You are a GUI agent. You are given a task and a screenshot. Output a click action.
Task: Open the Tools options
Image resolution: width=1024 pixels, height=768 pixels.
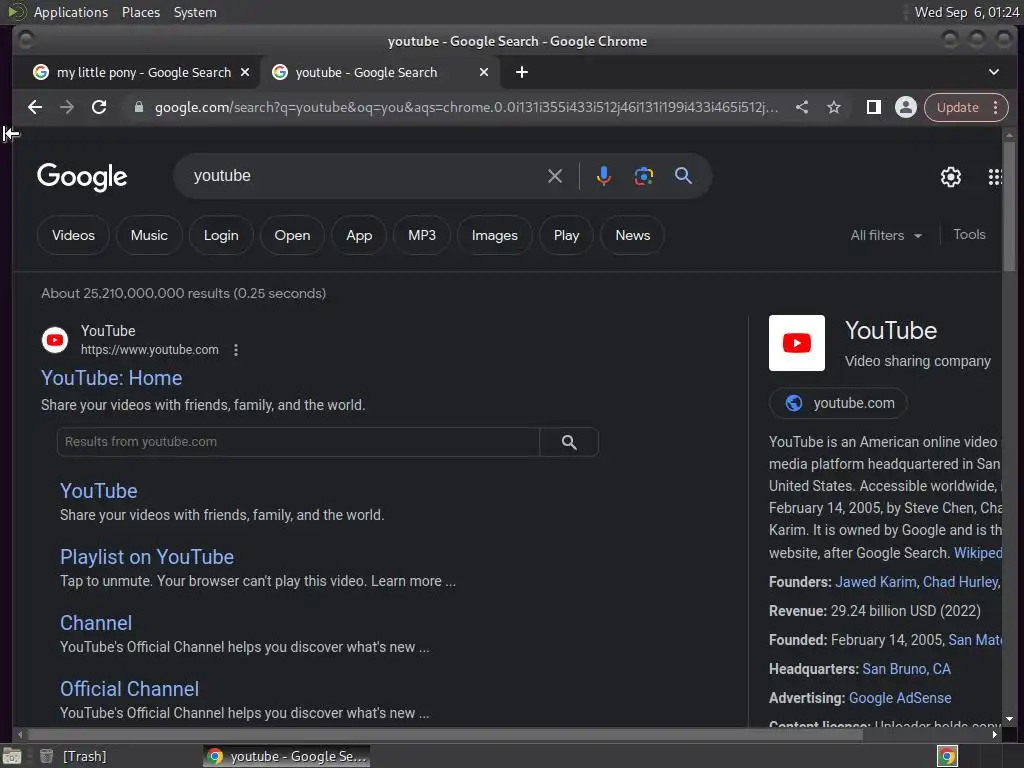[x=969, y=234]
